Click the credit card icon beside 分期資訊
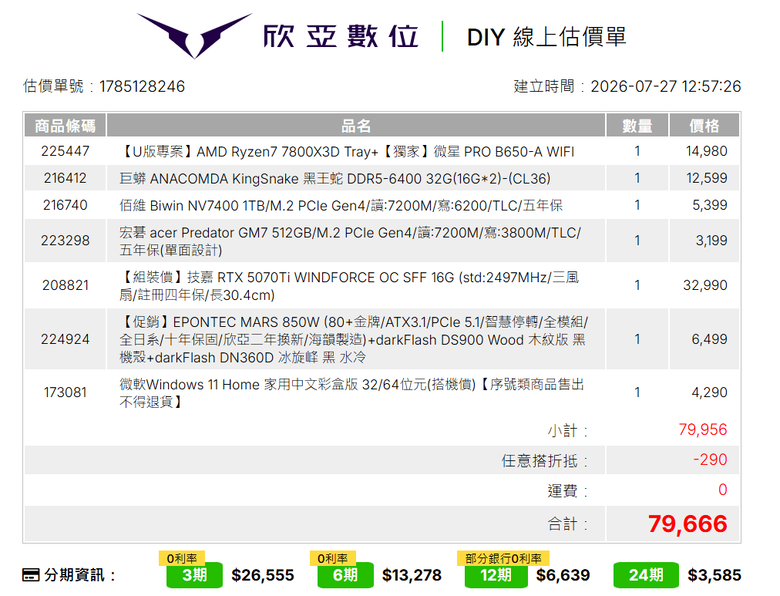Image resolution: width=780 pixels, height=596 pixels. point(31,575)
